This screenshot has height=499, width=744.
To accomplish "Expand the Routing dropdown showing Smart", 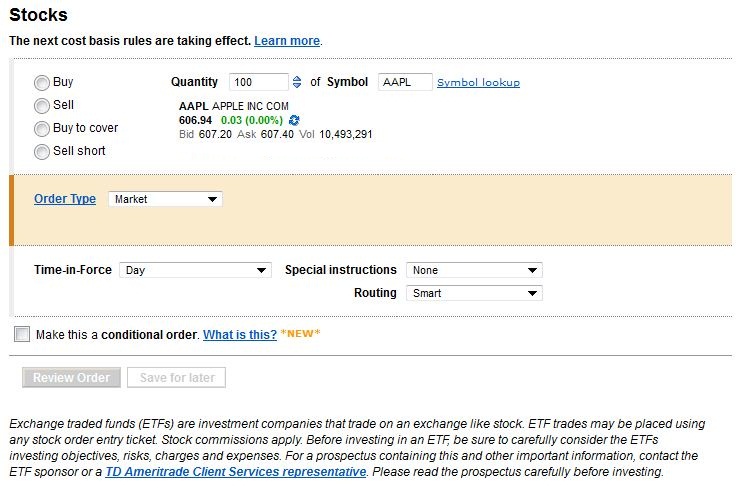I will coord(474,293).
